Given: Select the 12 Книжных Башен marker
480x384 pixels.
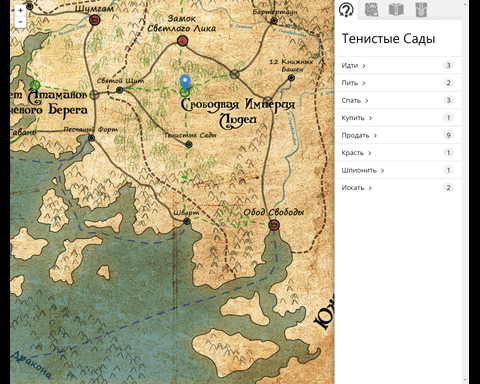Looking at the screenshot, I should pyautogui.click(x=291, y=78).
